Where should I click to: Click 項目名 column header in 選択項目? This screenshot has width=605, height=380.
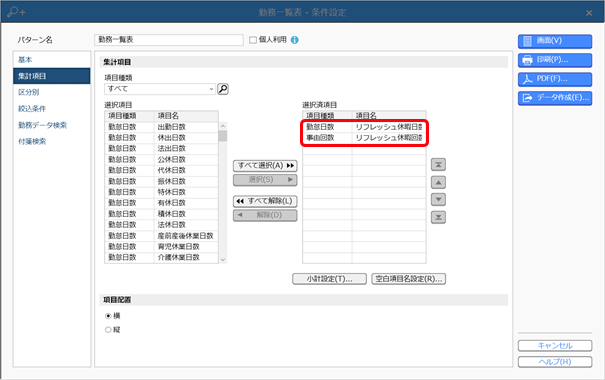click(x=186, y=116)
